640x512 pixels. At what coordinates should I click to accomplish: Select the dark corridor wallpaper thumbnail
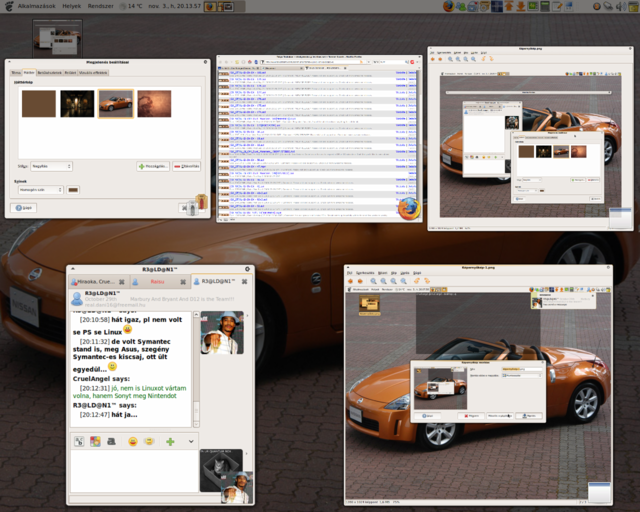pos(77,103)
